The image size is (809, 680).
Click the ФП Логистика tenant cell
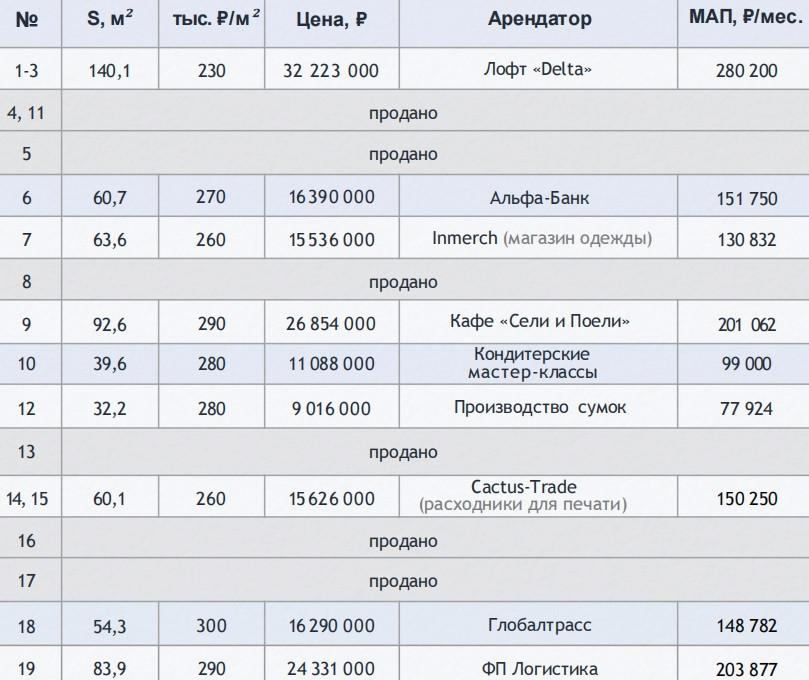click(x=539, y=667)
